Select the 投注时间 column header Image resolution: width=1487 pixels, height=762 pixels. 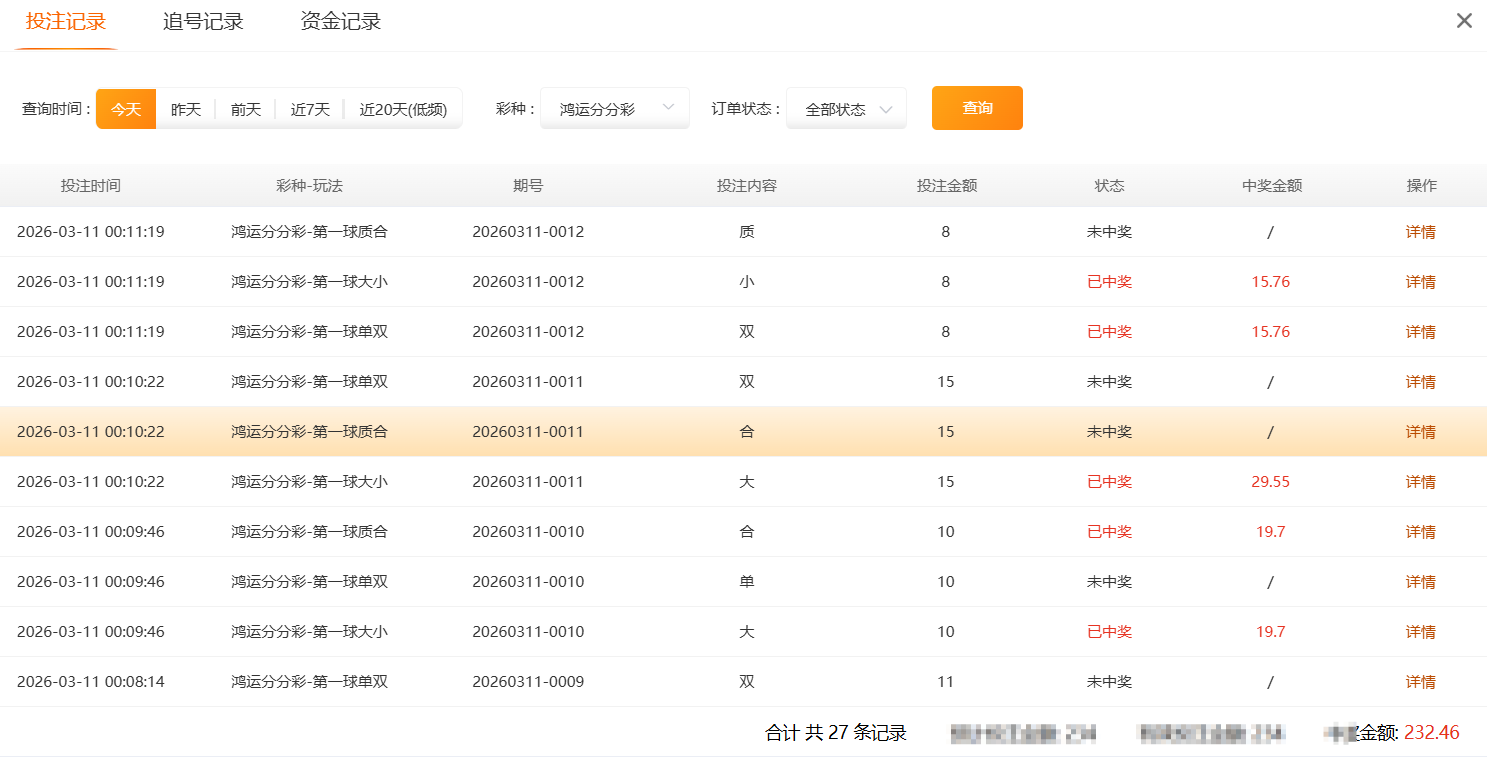(89, 185)
